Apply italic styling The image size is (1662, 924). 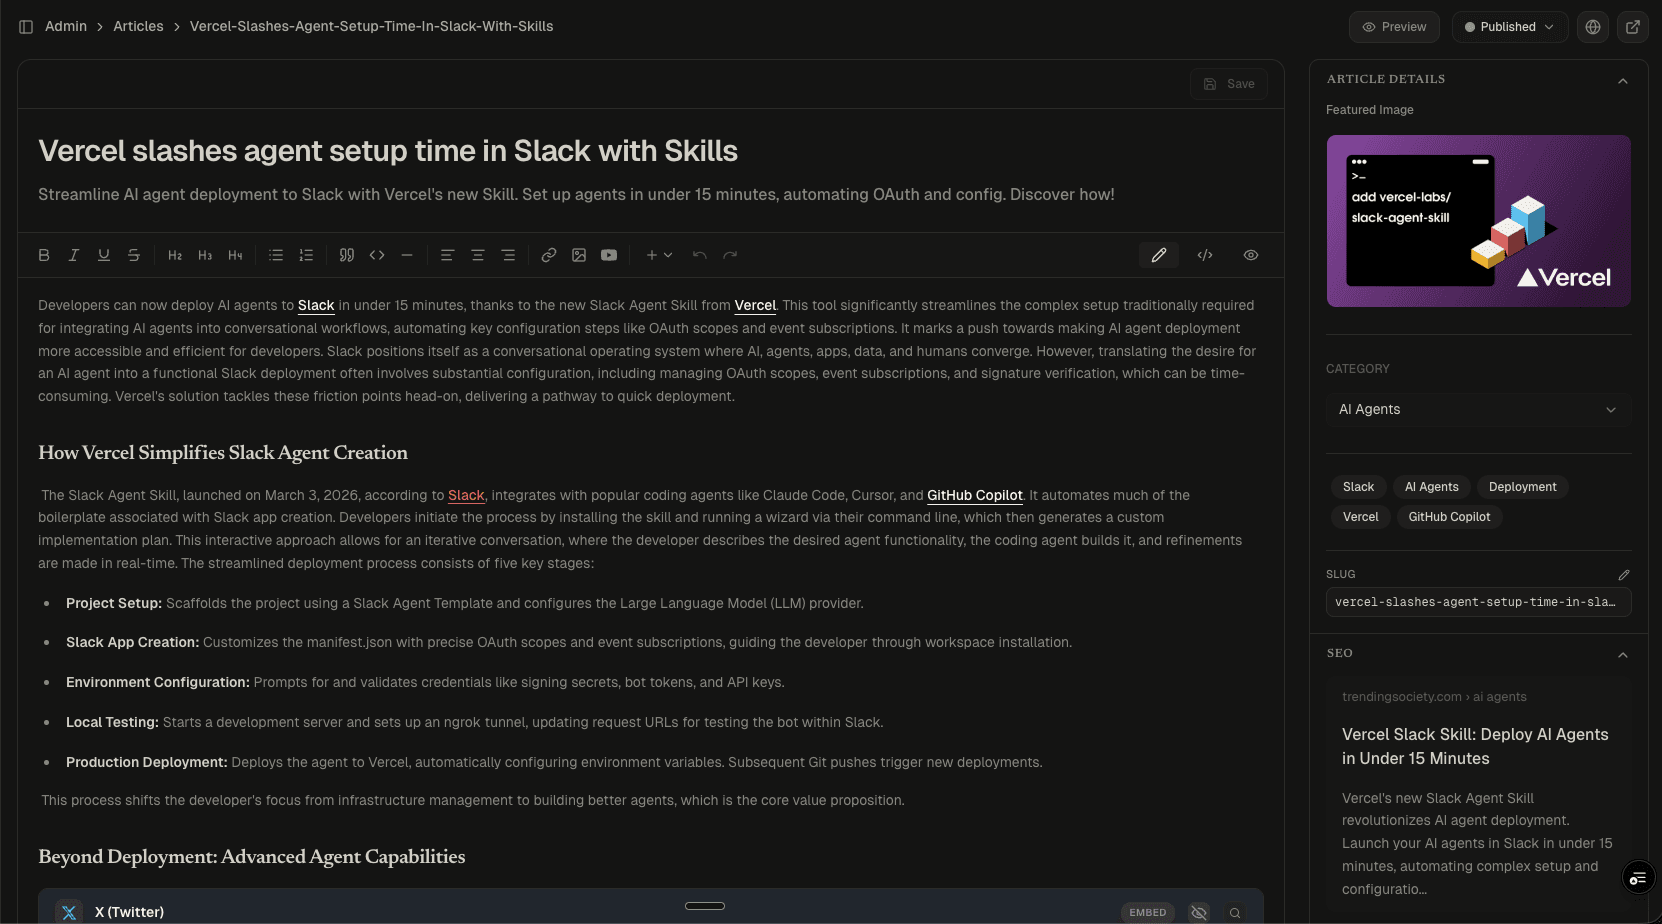pos(74,255)
